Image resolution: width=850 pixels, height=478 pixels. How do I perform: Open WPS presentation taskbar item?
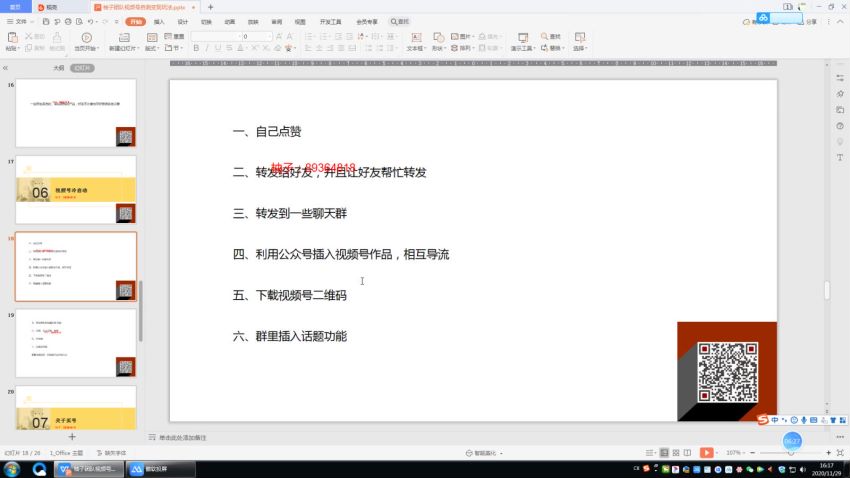point(88,469)
